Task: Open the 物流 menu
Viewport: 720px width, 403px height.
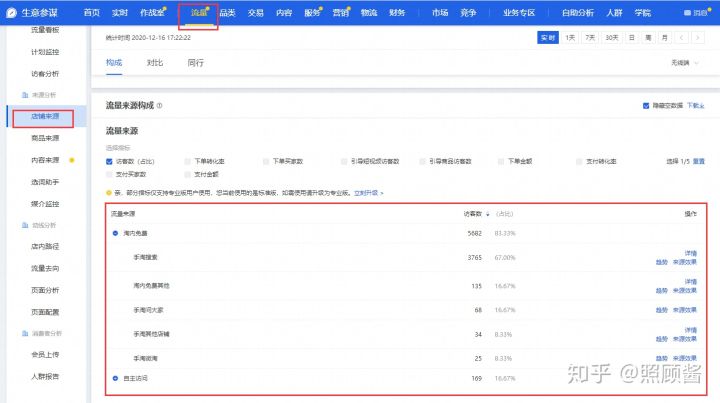Action: 369,13
